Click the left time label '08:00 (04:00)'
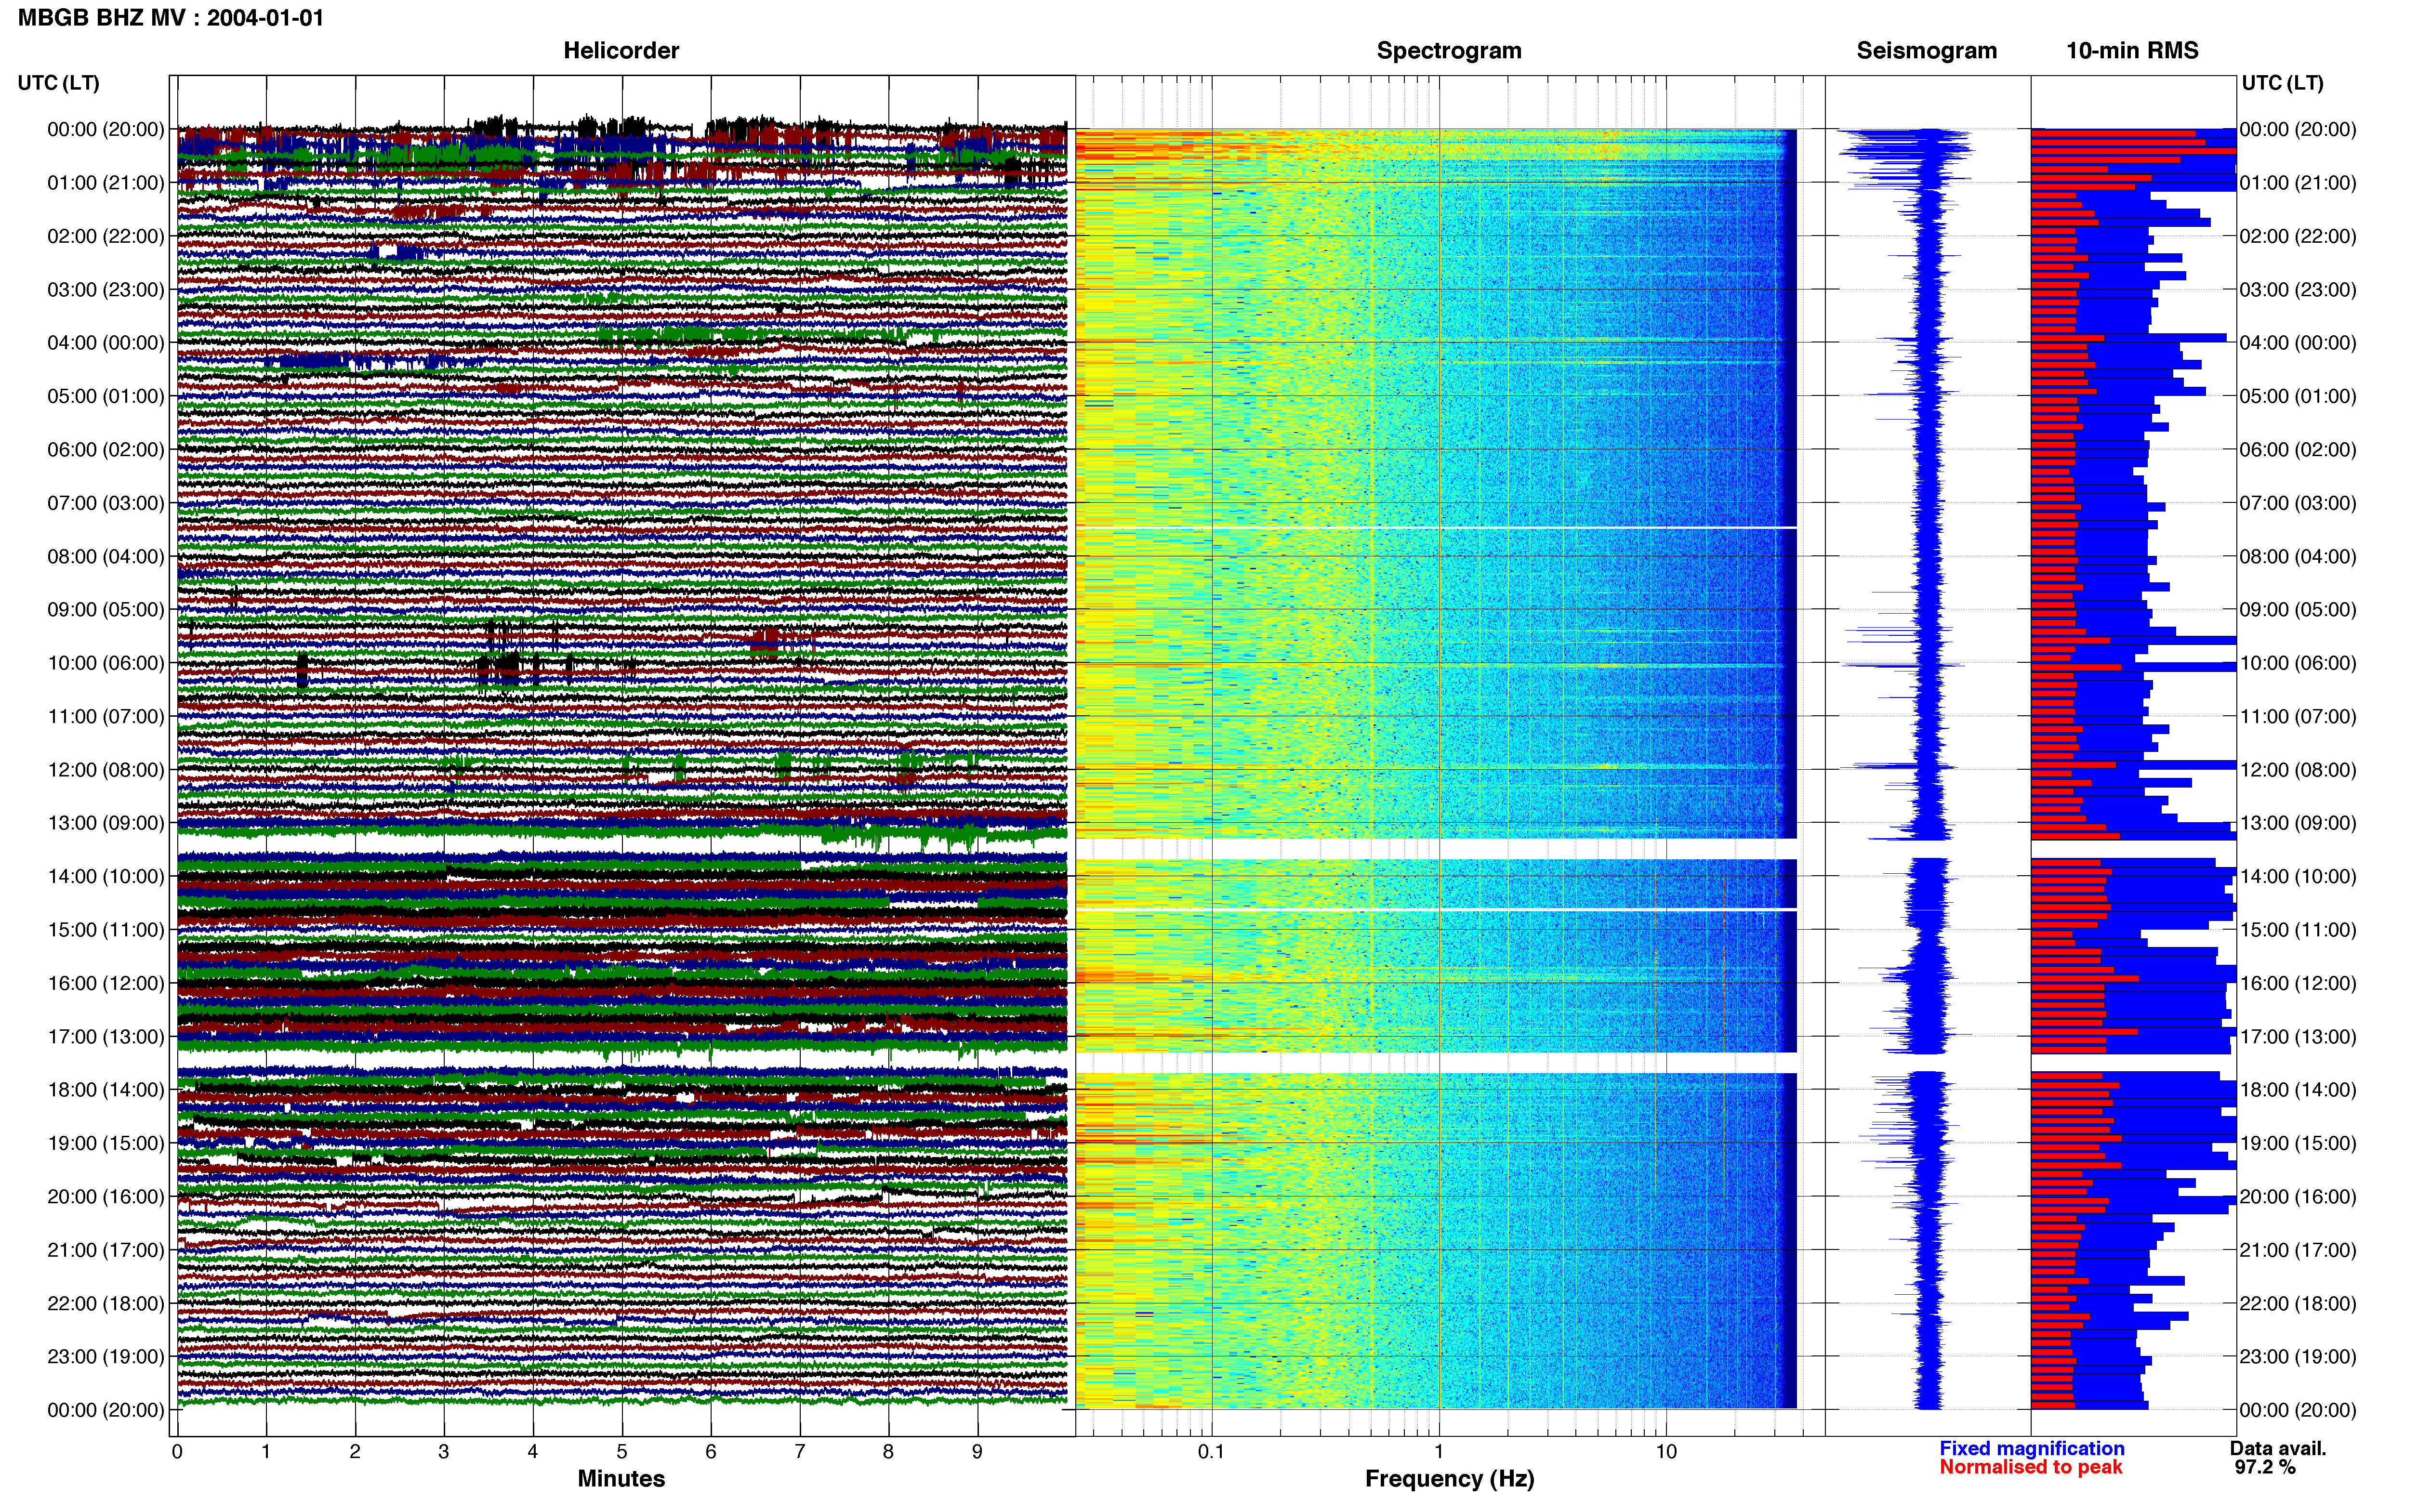 pos(106,556)
